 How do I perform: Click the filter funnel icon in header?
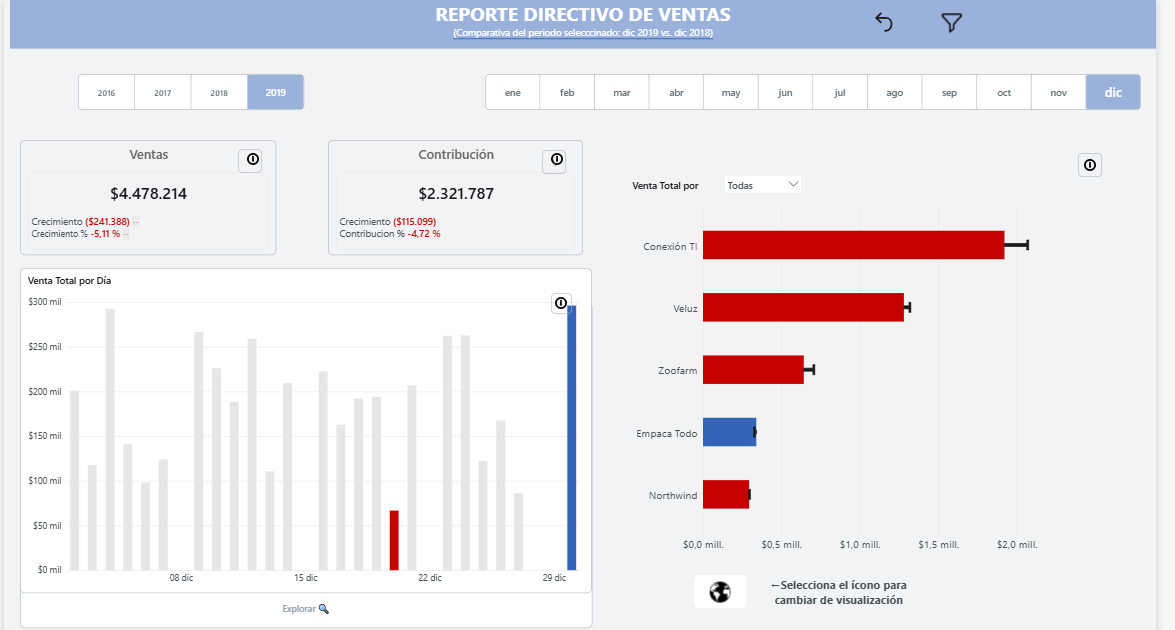pos(951,22)
